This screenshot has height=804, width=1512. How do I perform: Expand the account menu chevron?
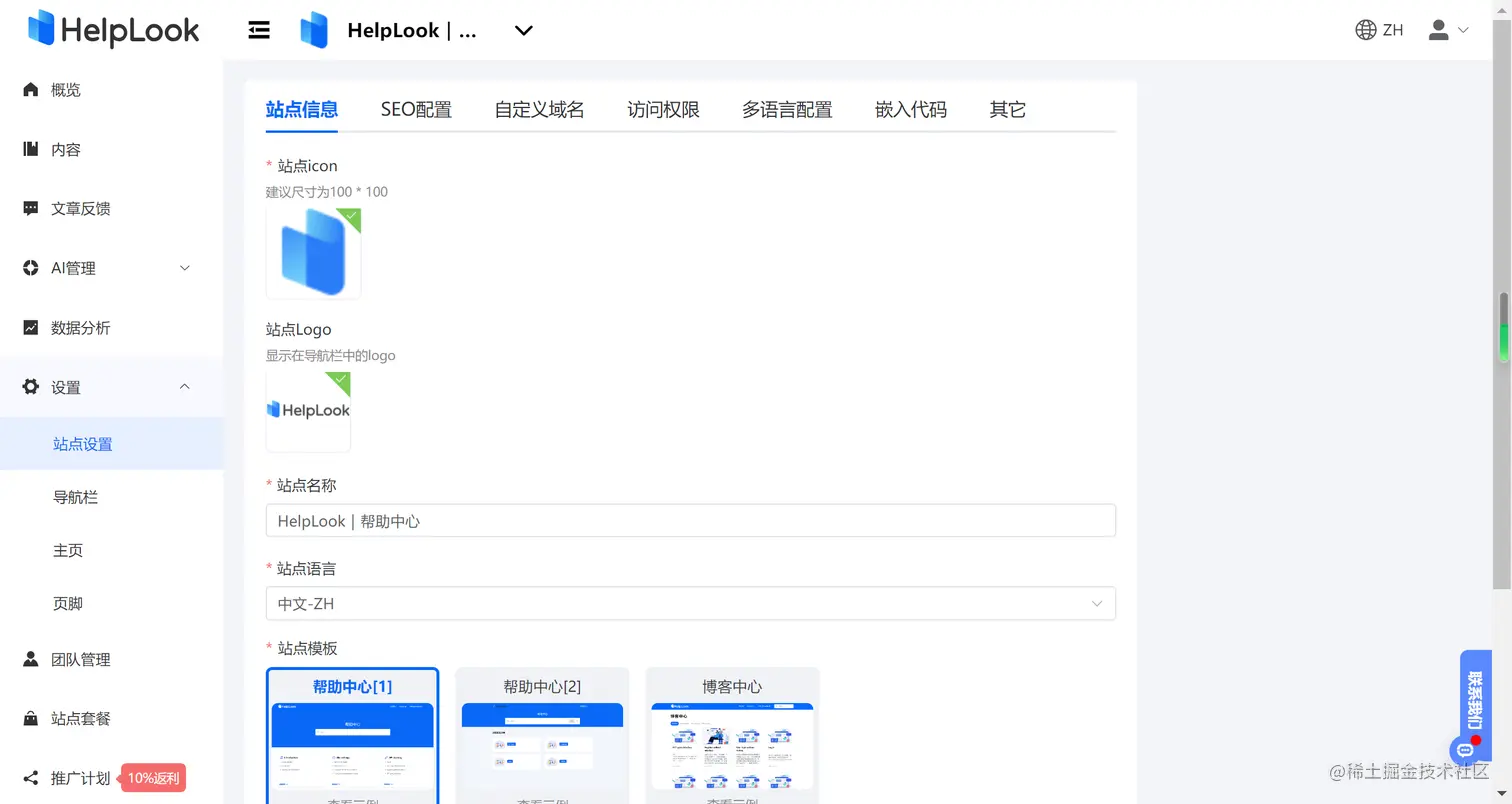[1463, 30]
